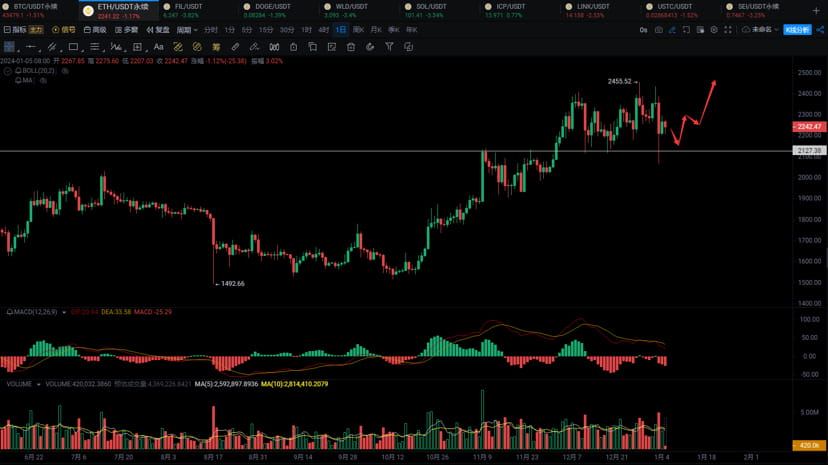The image size is (828, 465).
Task: Select the wave pattern drawing tool
Action: click(116, 47)
